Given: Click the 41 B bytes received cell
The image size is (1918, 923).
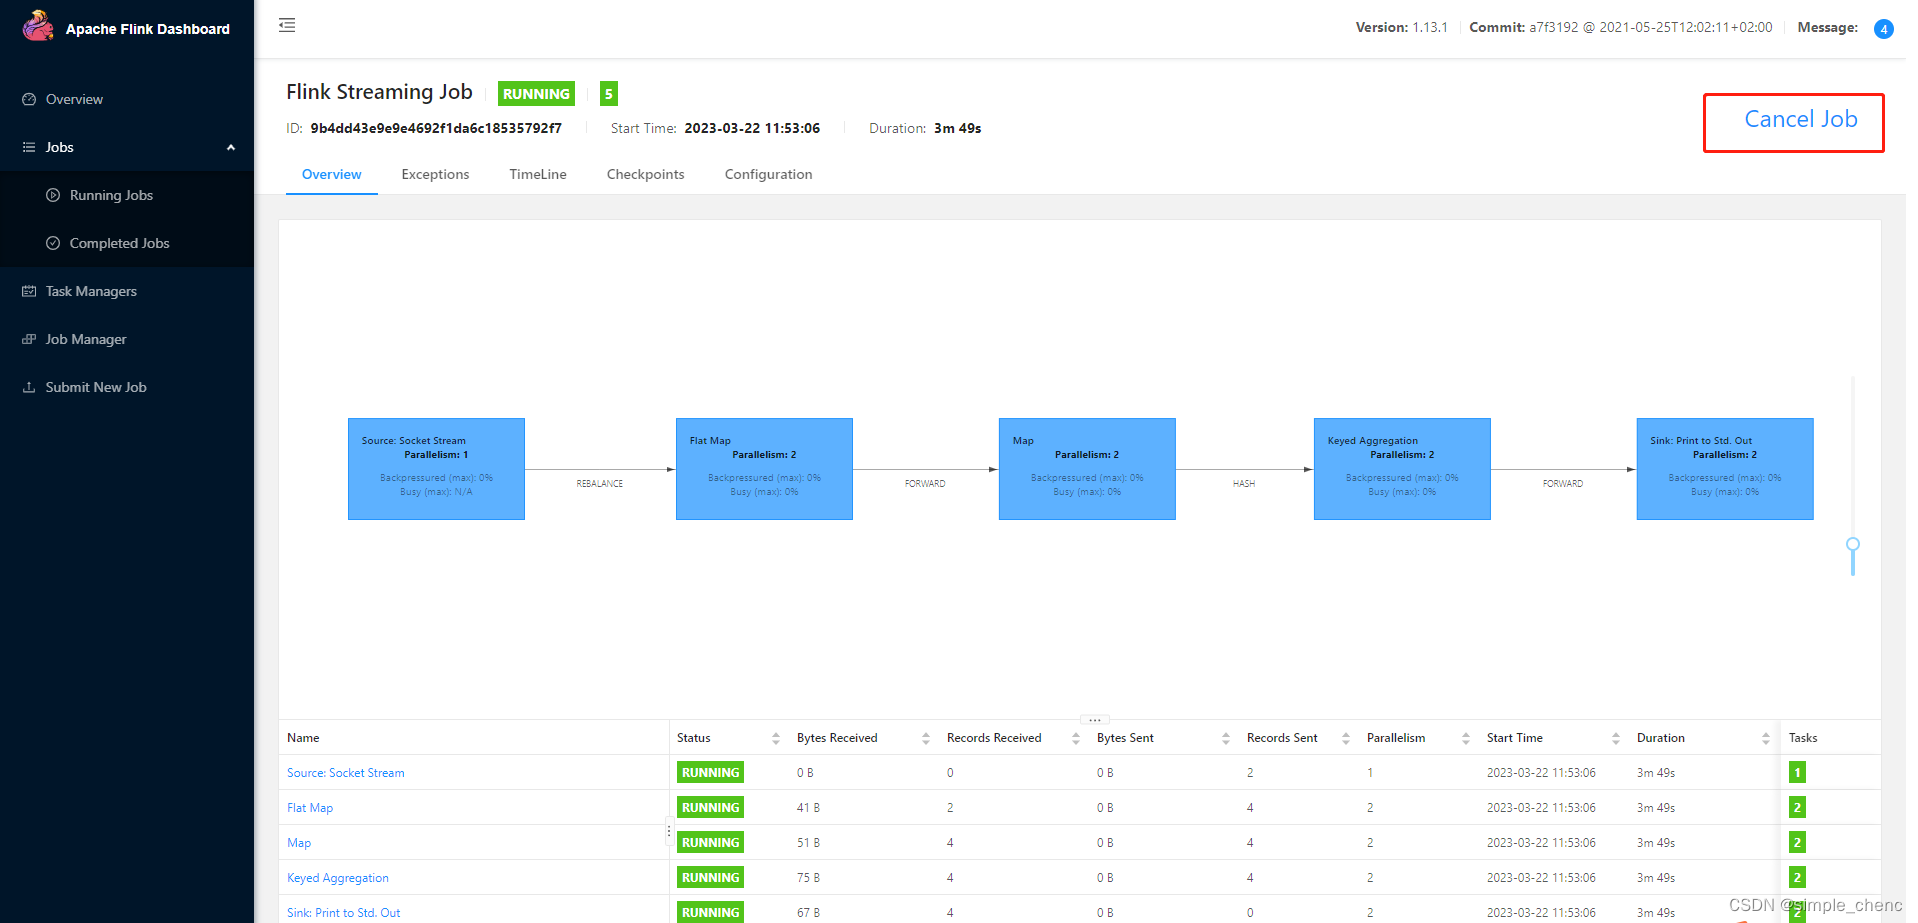Looking at the screenshot, I should pos(808,808).
